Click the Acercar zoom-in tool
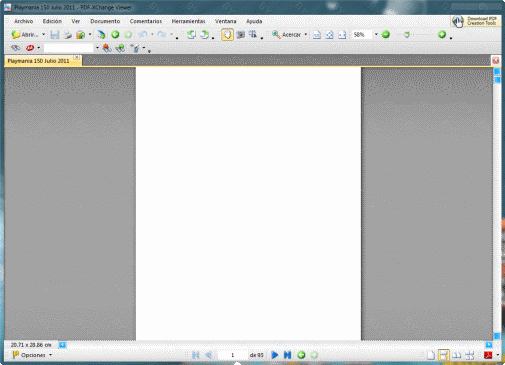 287,34
